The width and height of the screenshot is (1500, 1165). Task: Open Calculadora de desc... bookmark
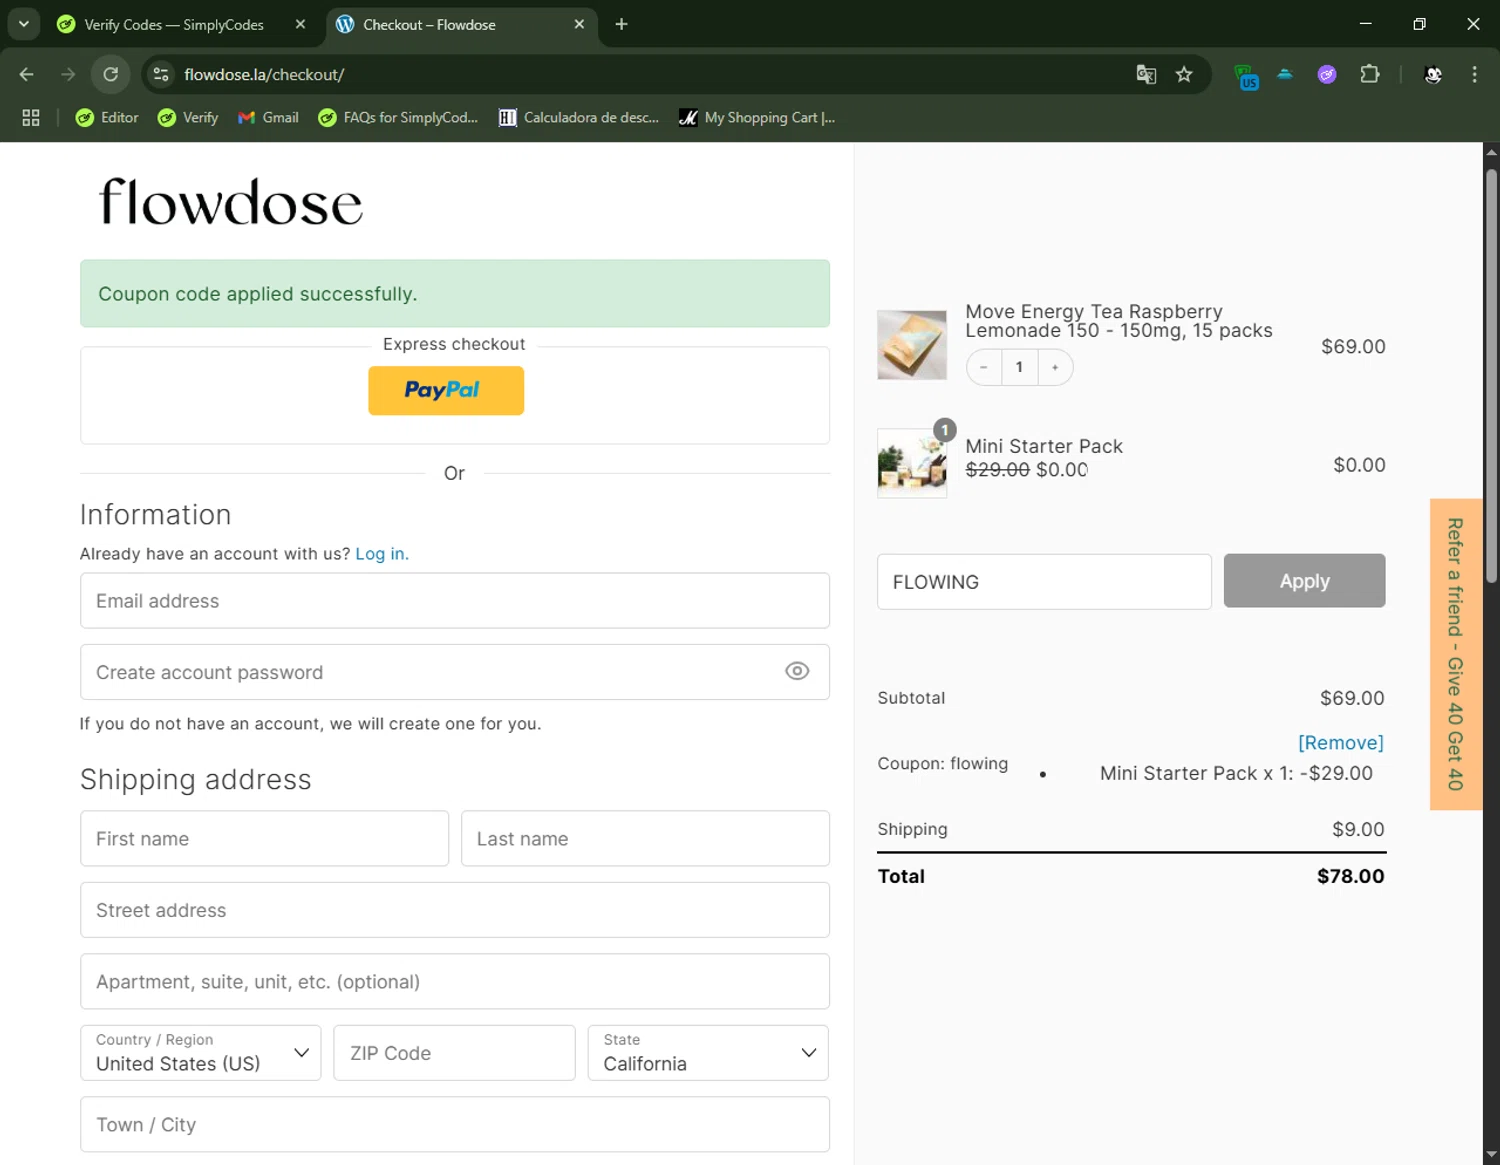tap(579, 118)
